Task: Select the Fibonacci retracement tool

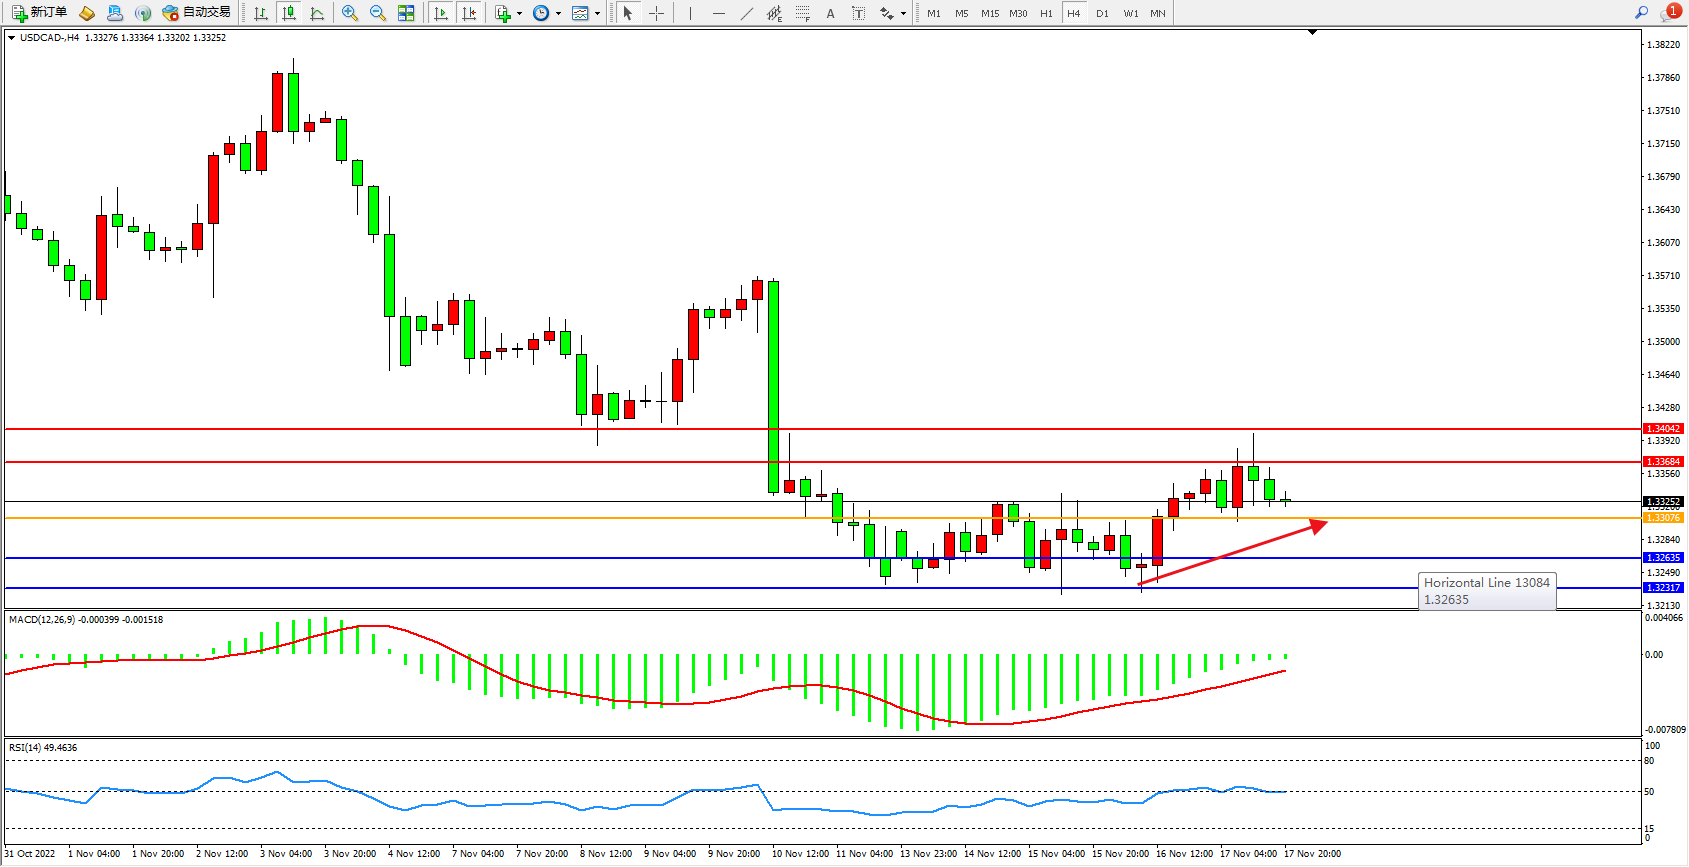Action: pyautogui.click(x=802, y=13)
